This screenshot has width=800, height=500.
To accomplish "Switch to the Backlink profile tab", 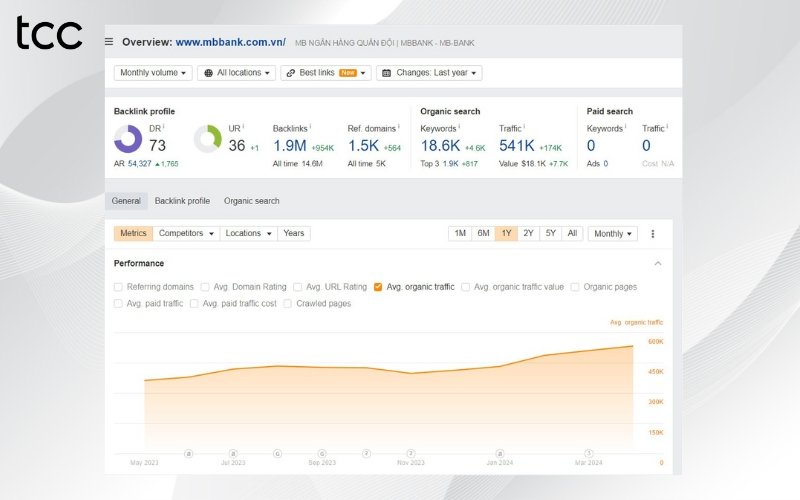I will click(x=182, y=201).
